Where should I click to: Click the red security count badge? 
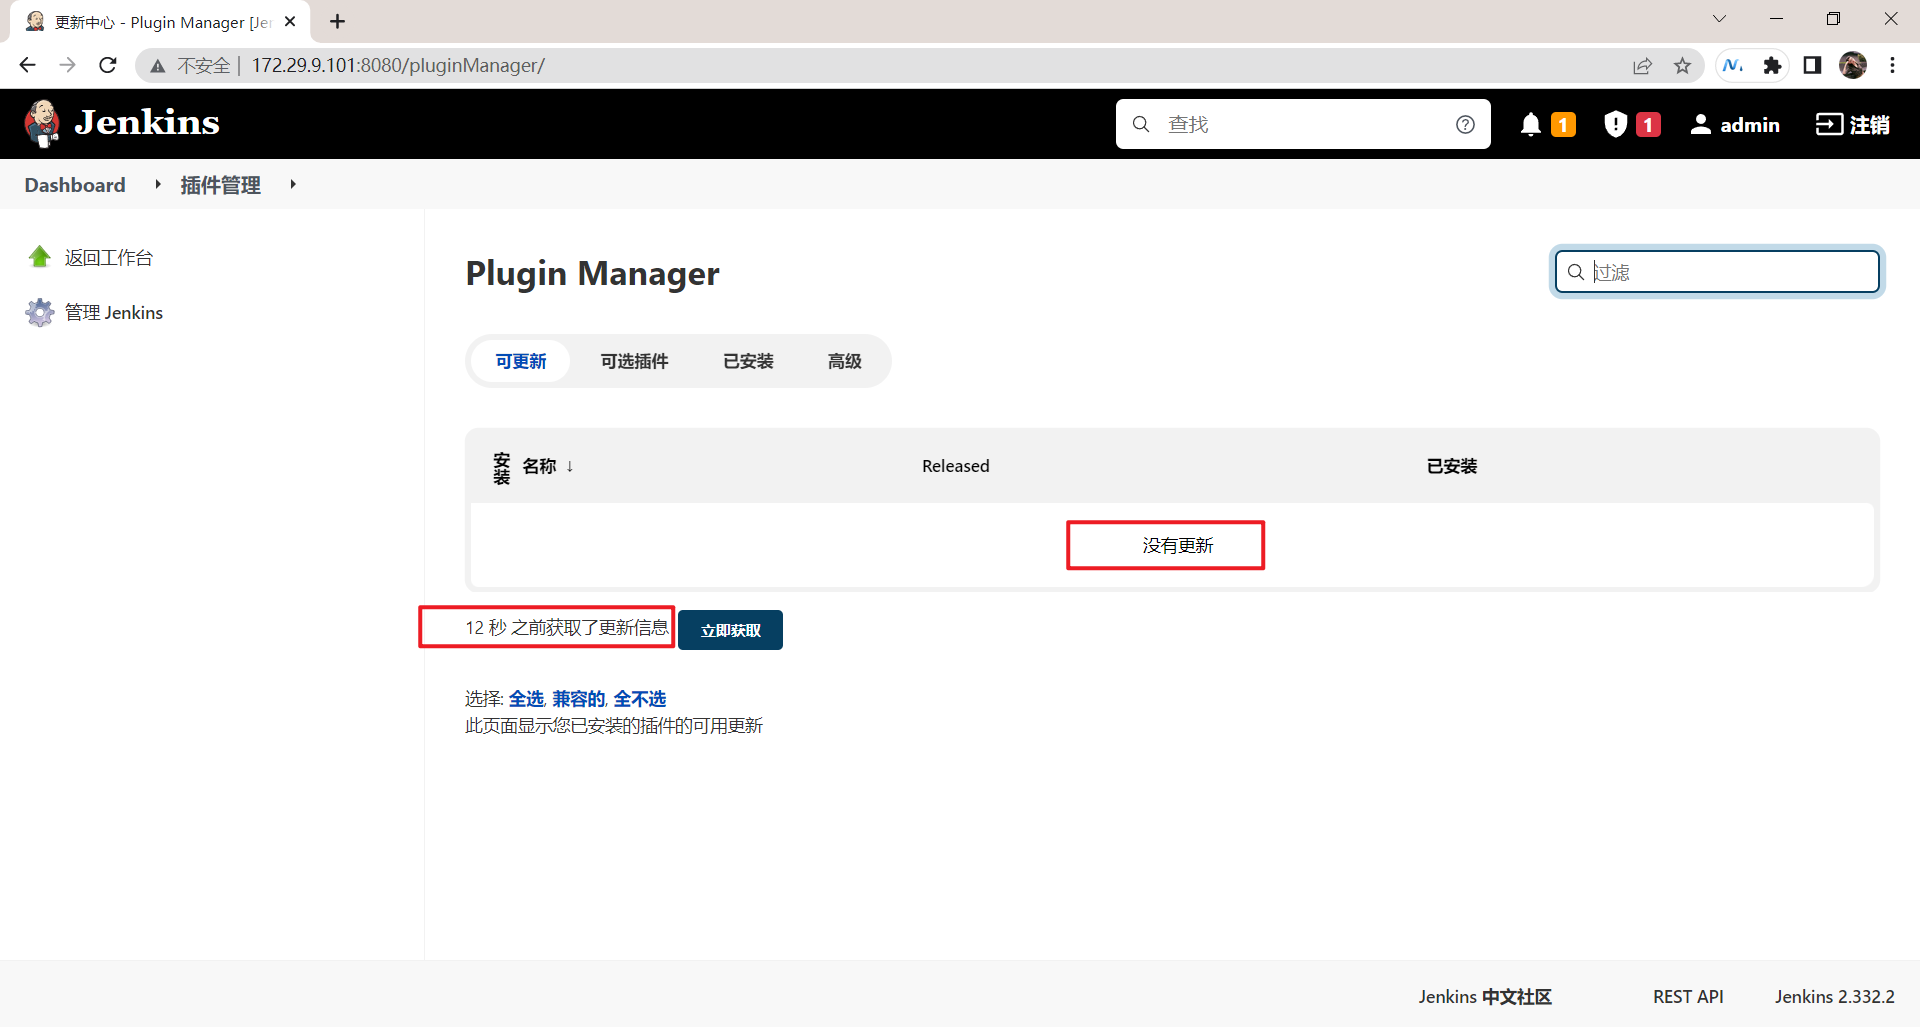point(1648,125)
